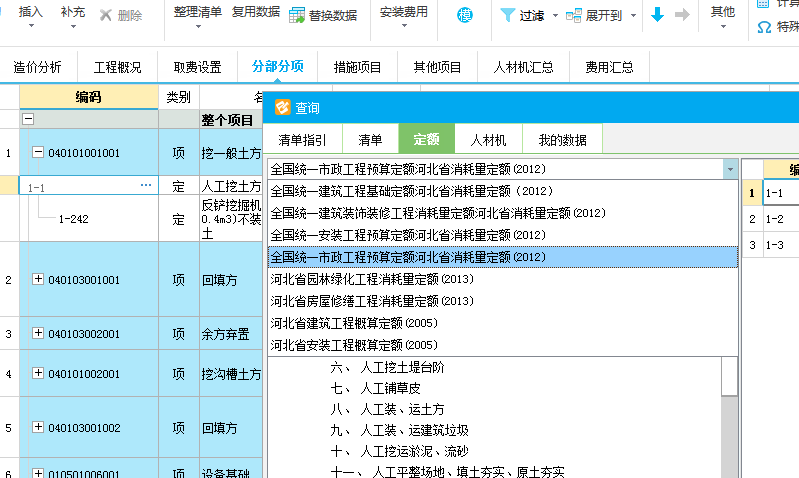Click the 类别 column header

pyautogui.click(x=178, y=97)
